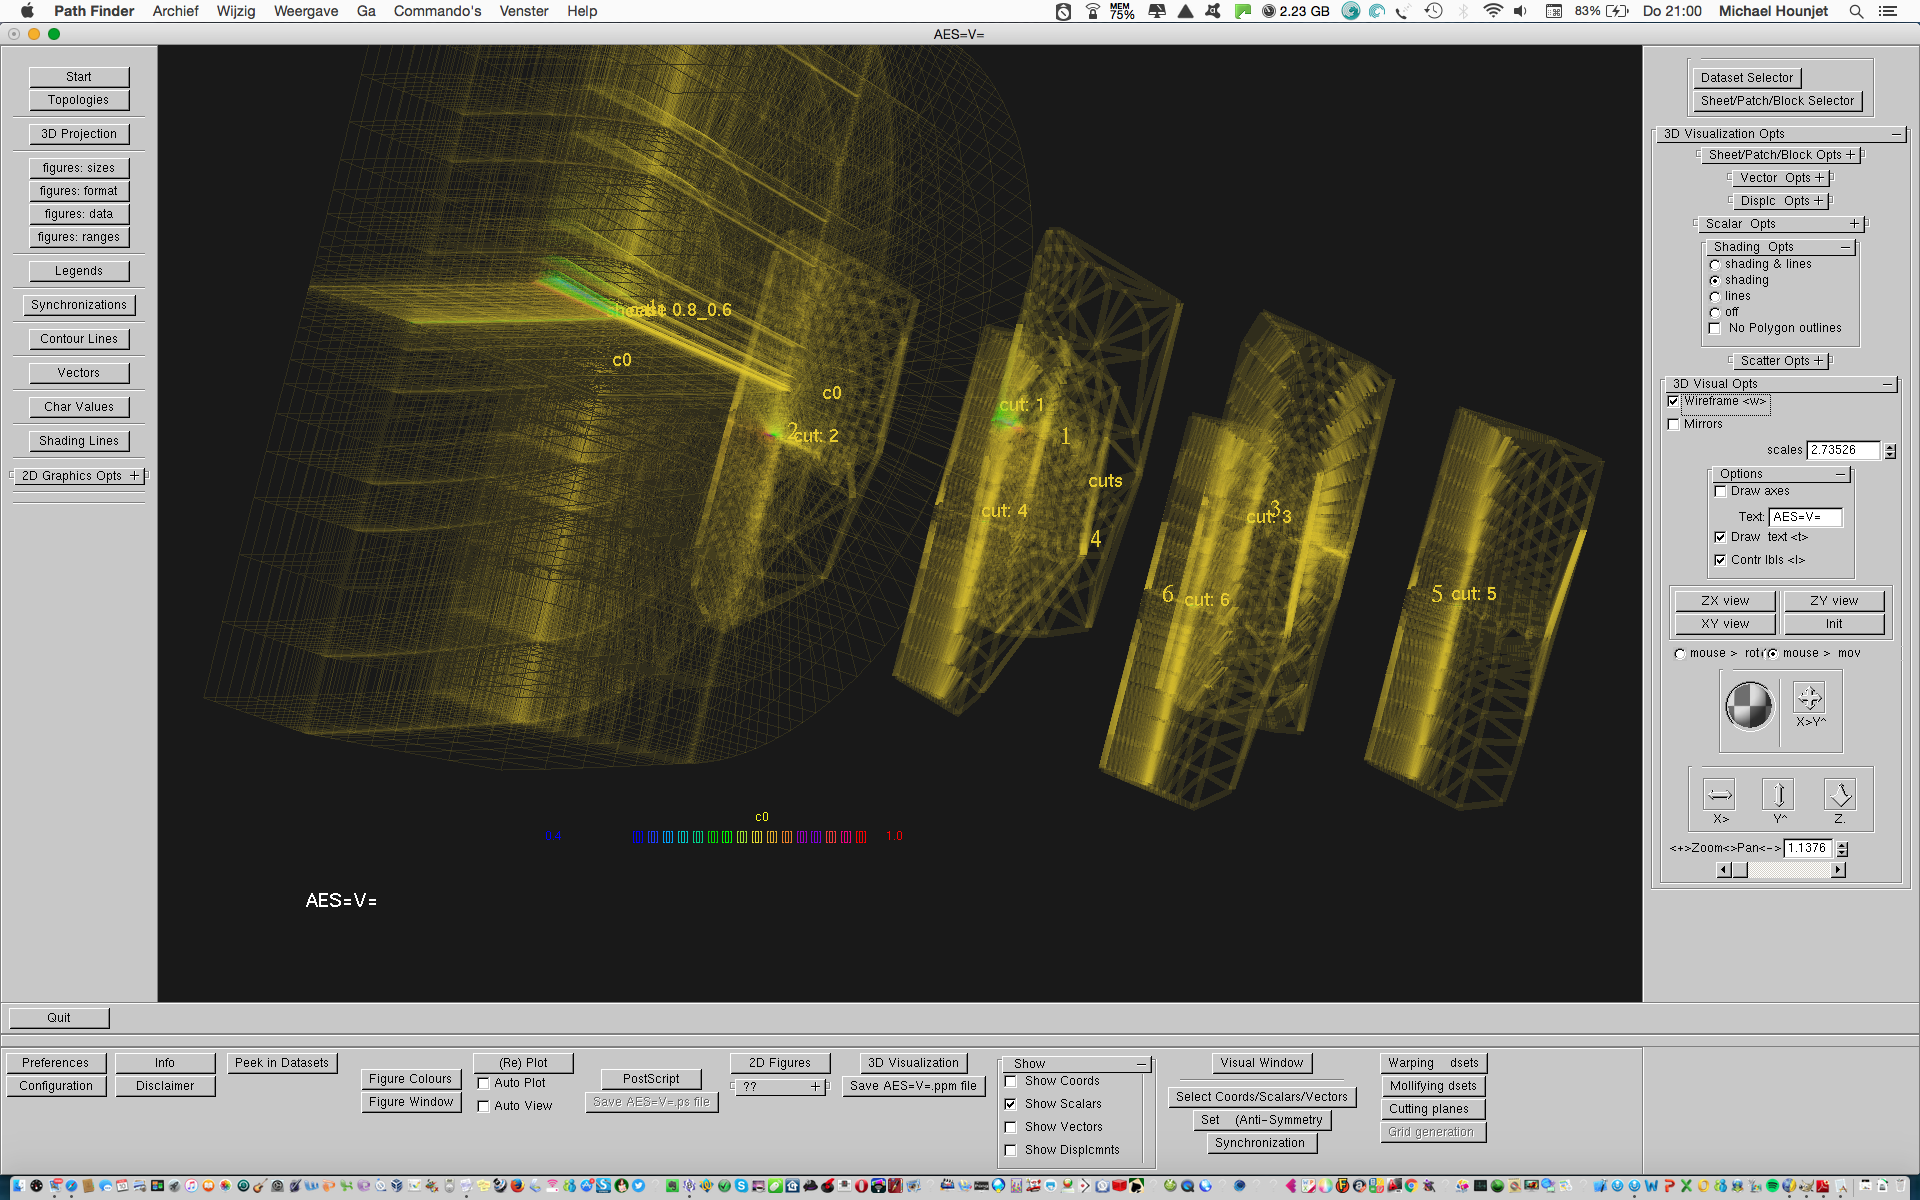Click the Wi-Fi status icon
The width and height of the screenshot is (1920, 1200).
1492,11
